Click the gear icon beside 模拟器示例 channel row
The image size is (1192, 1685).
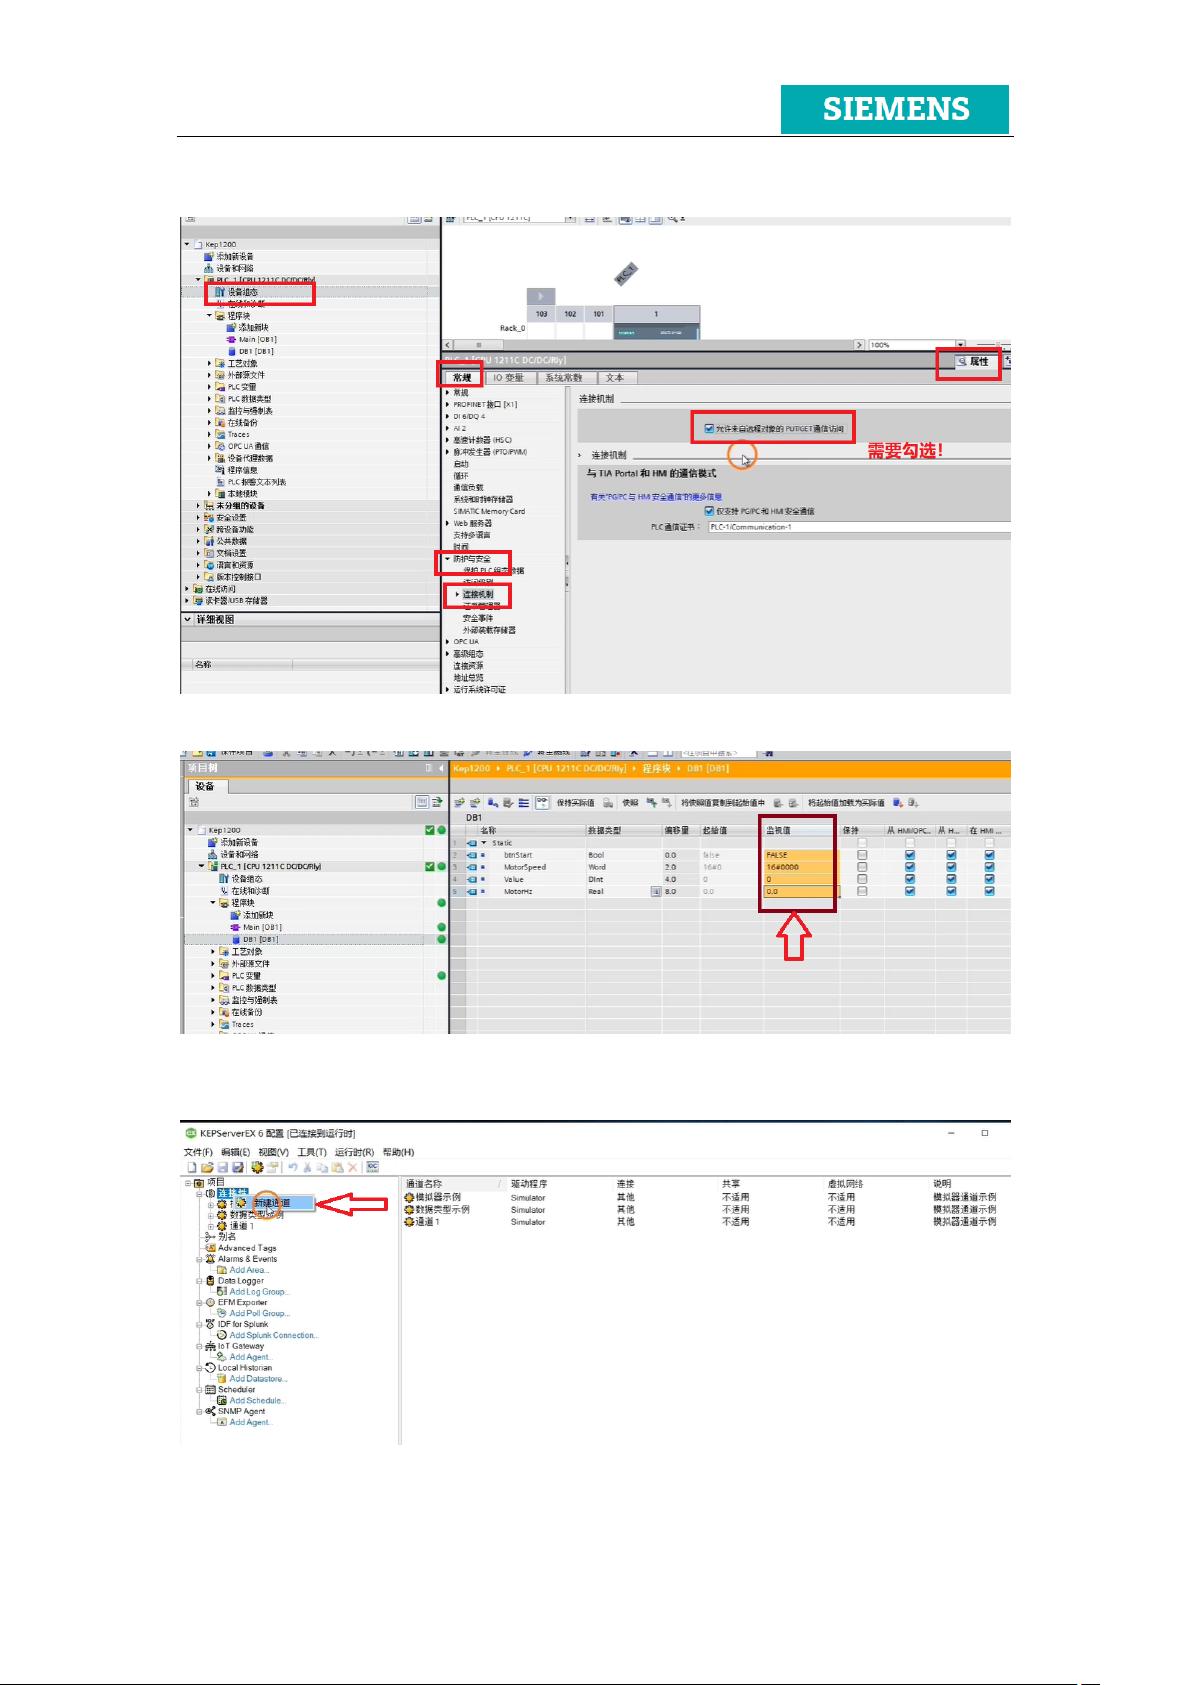409,1197
